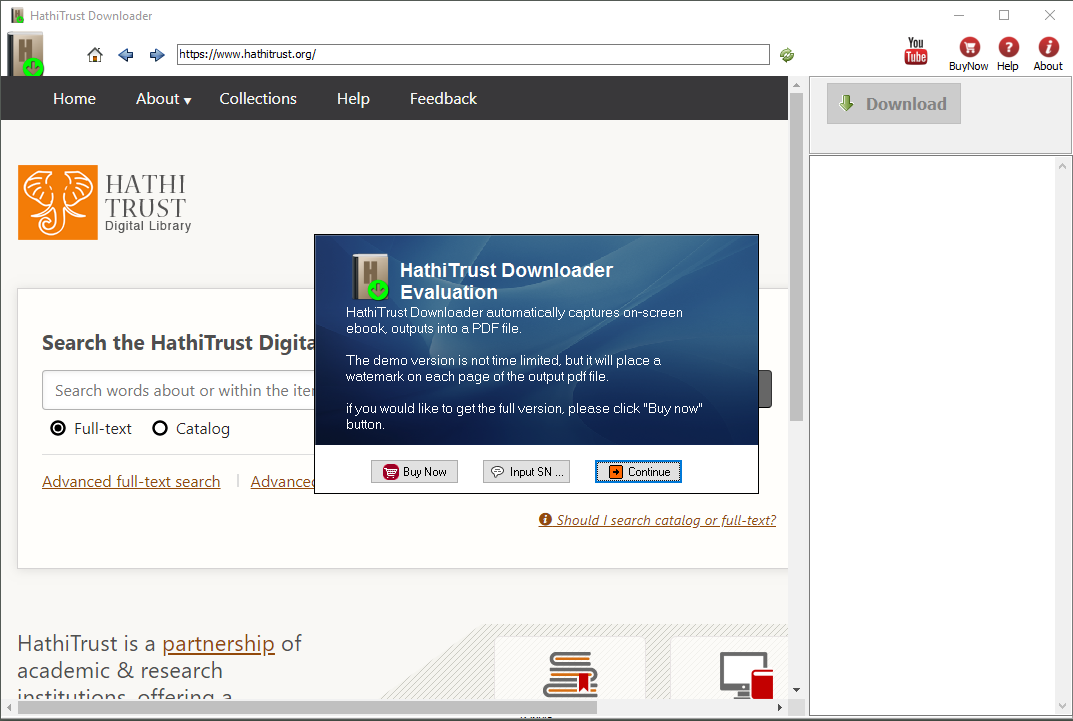The height and width of the screenshot is (721, 1073).
Task: Open the Feedback menu item
Action: [x=443, y=99]
